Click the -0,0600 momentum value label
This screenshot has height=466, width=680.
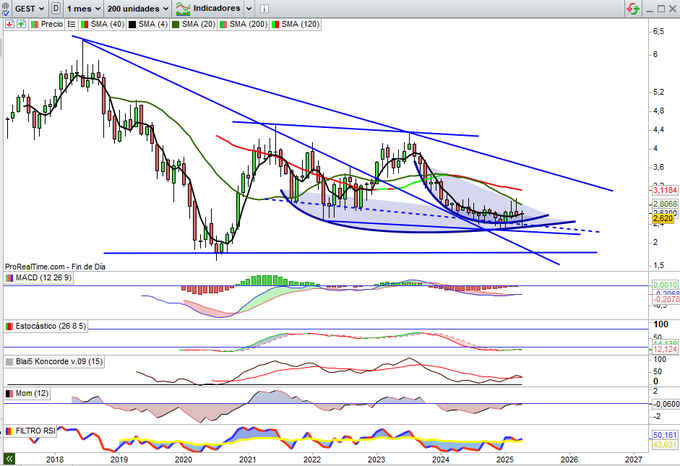tap(666, 404)
